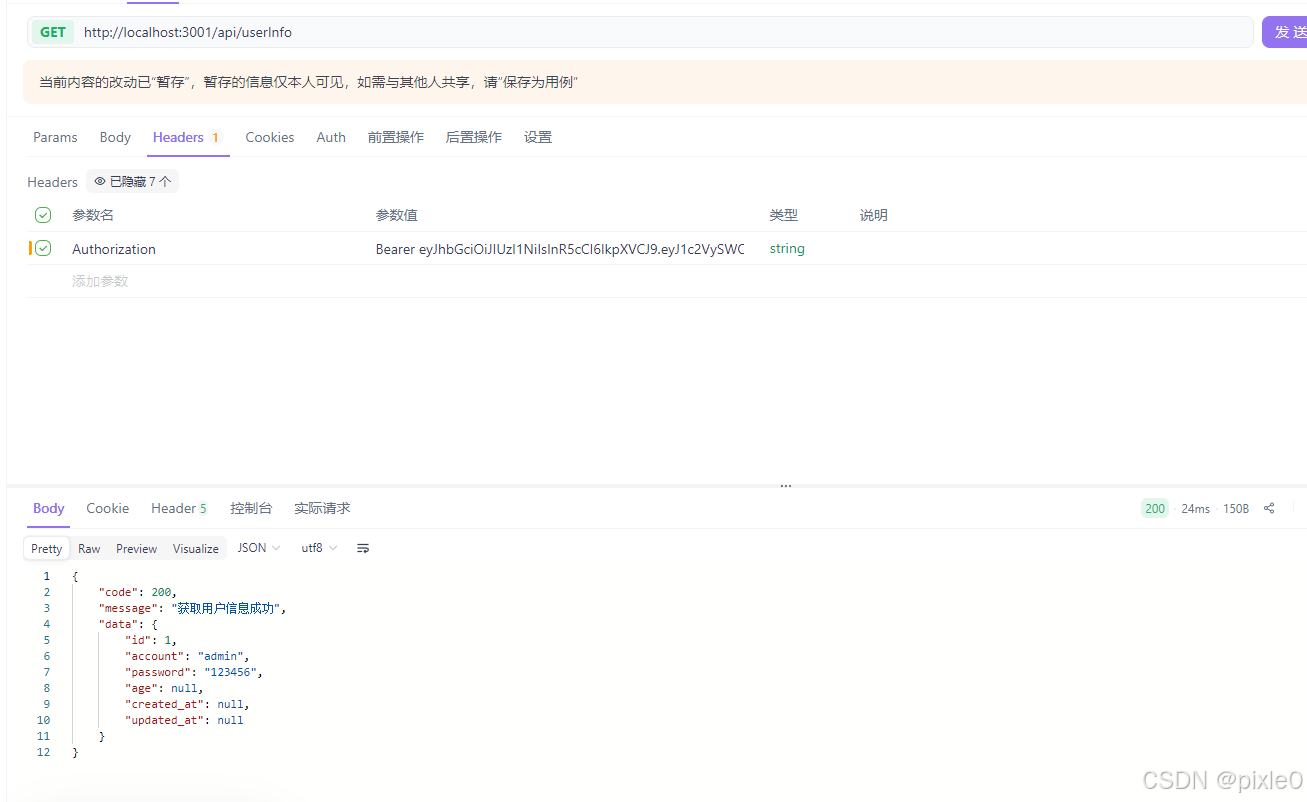Click the request URL input field
The width and height of the screenshot is (1307, 802).
point(400,32)
